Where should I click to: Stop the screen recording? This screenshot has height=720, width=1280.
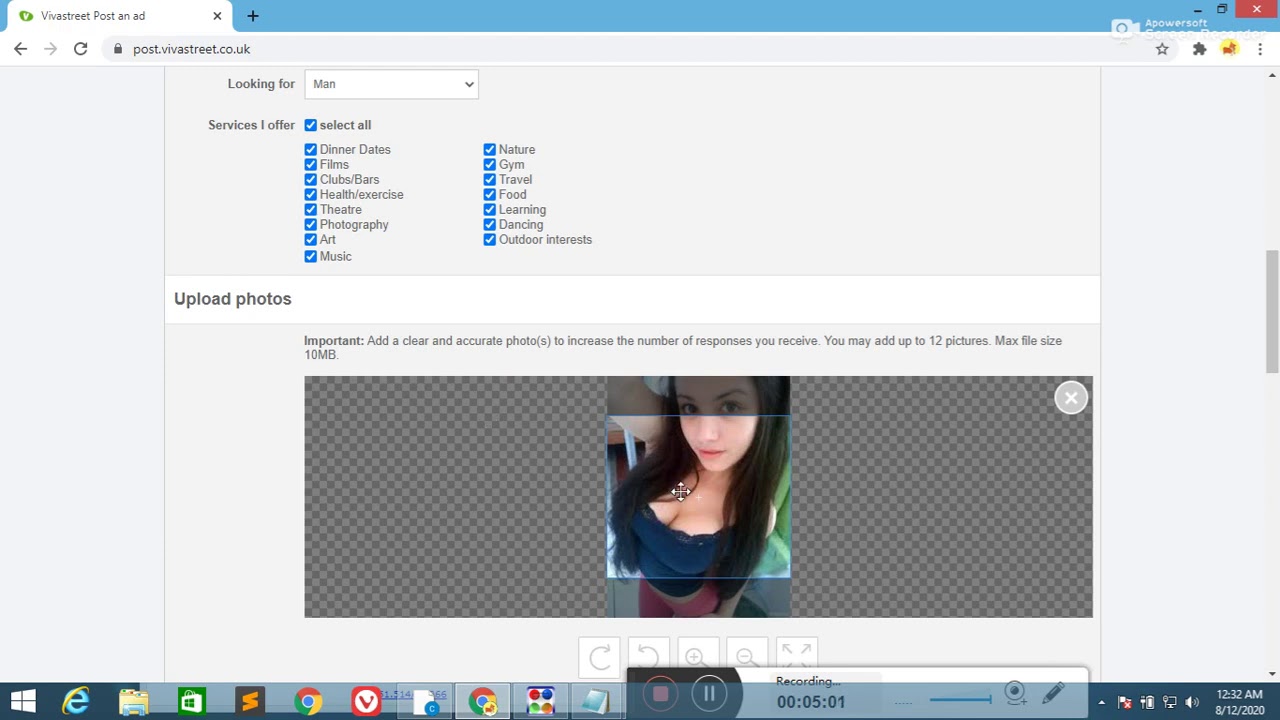coord(660,694)
